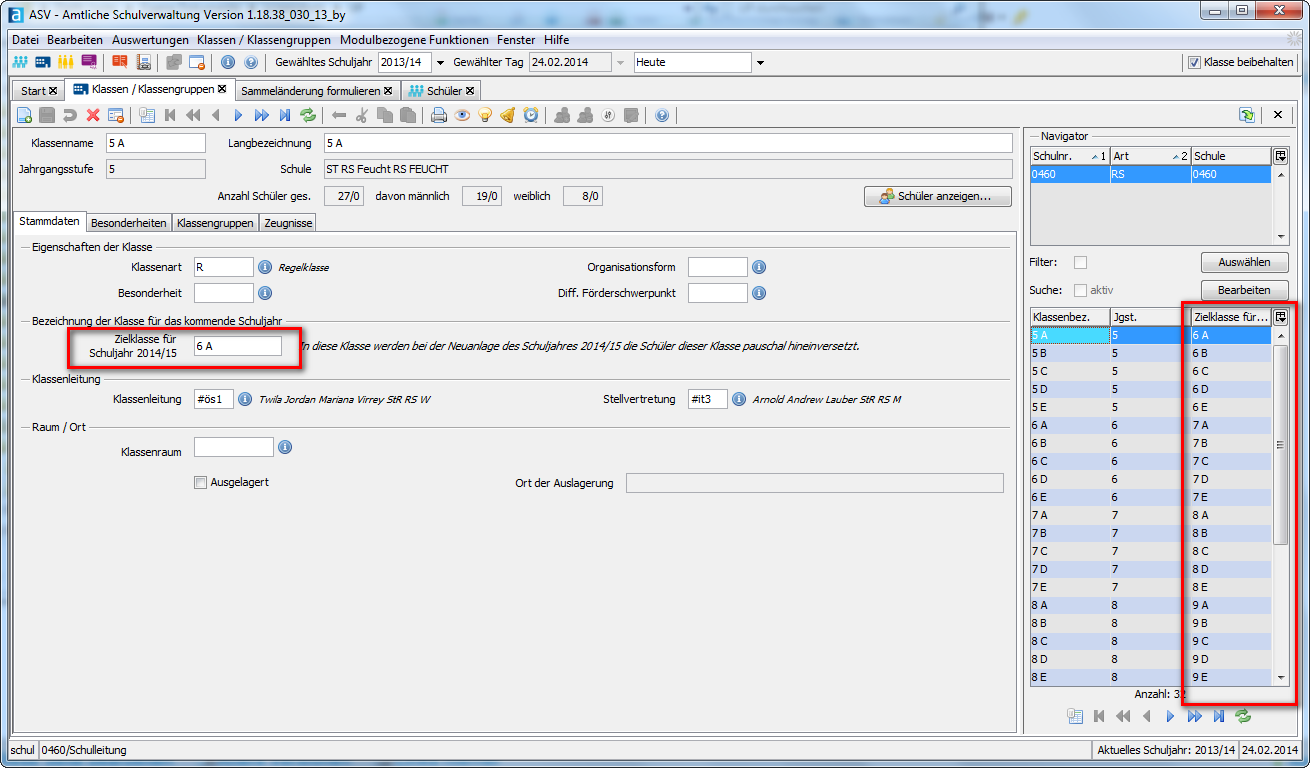The image size is (1310, 768).
Task: Click scroll-down arrow of the class list
Action: point(1280,677)
